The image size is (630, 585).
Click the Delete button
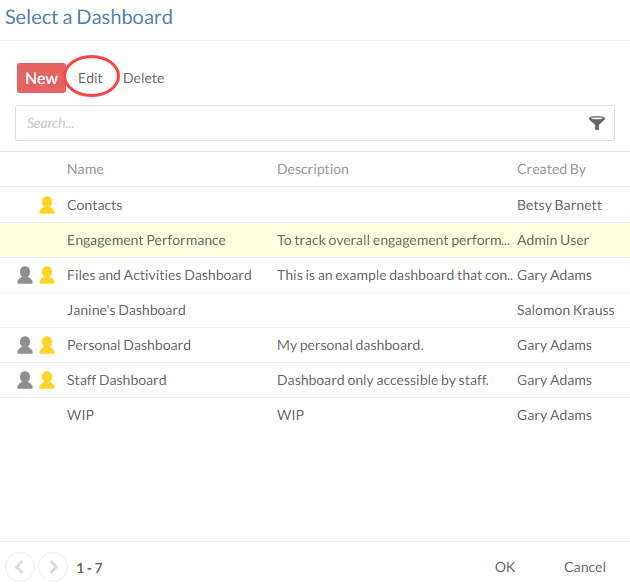[144, 78]
